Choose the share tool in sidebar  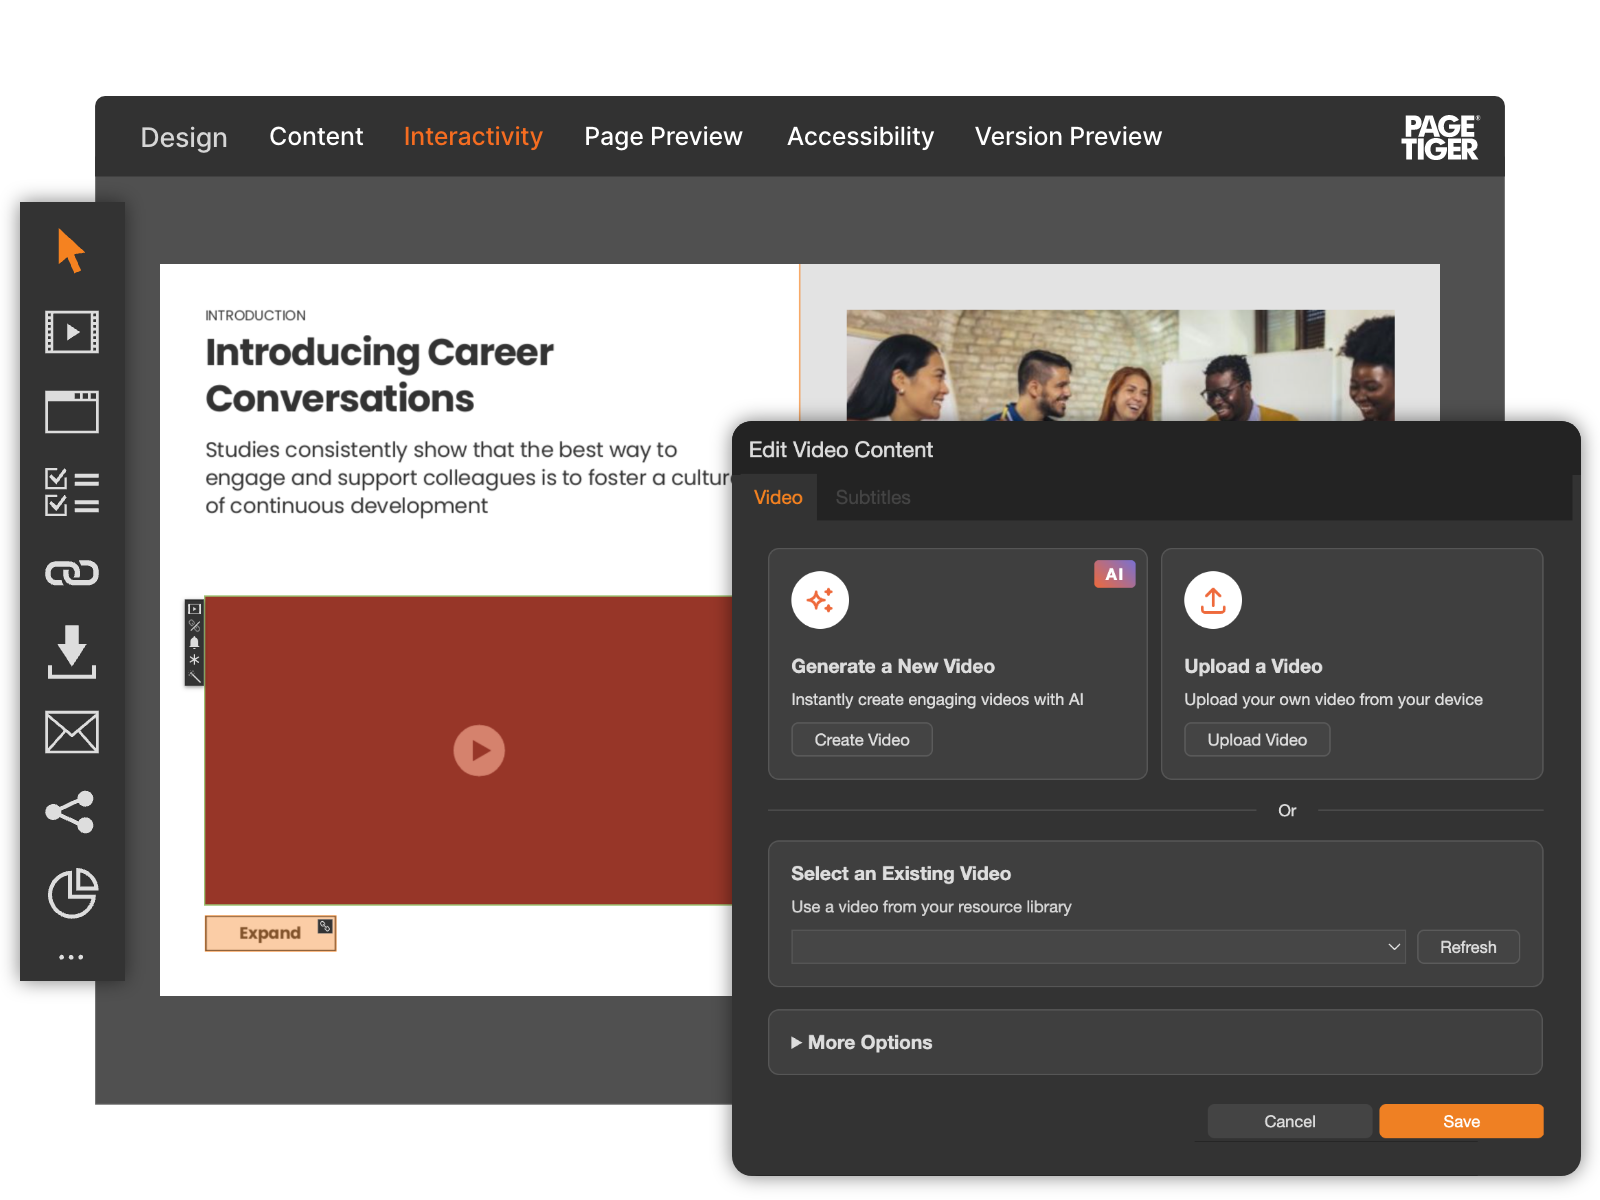pos(70,812)
